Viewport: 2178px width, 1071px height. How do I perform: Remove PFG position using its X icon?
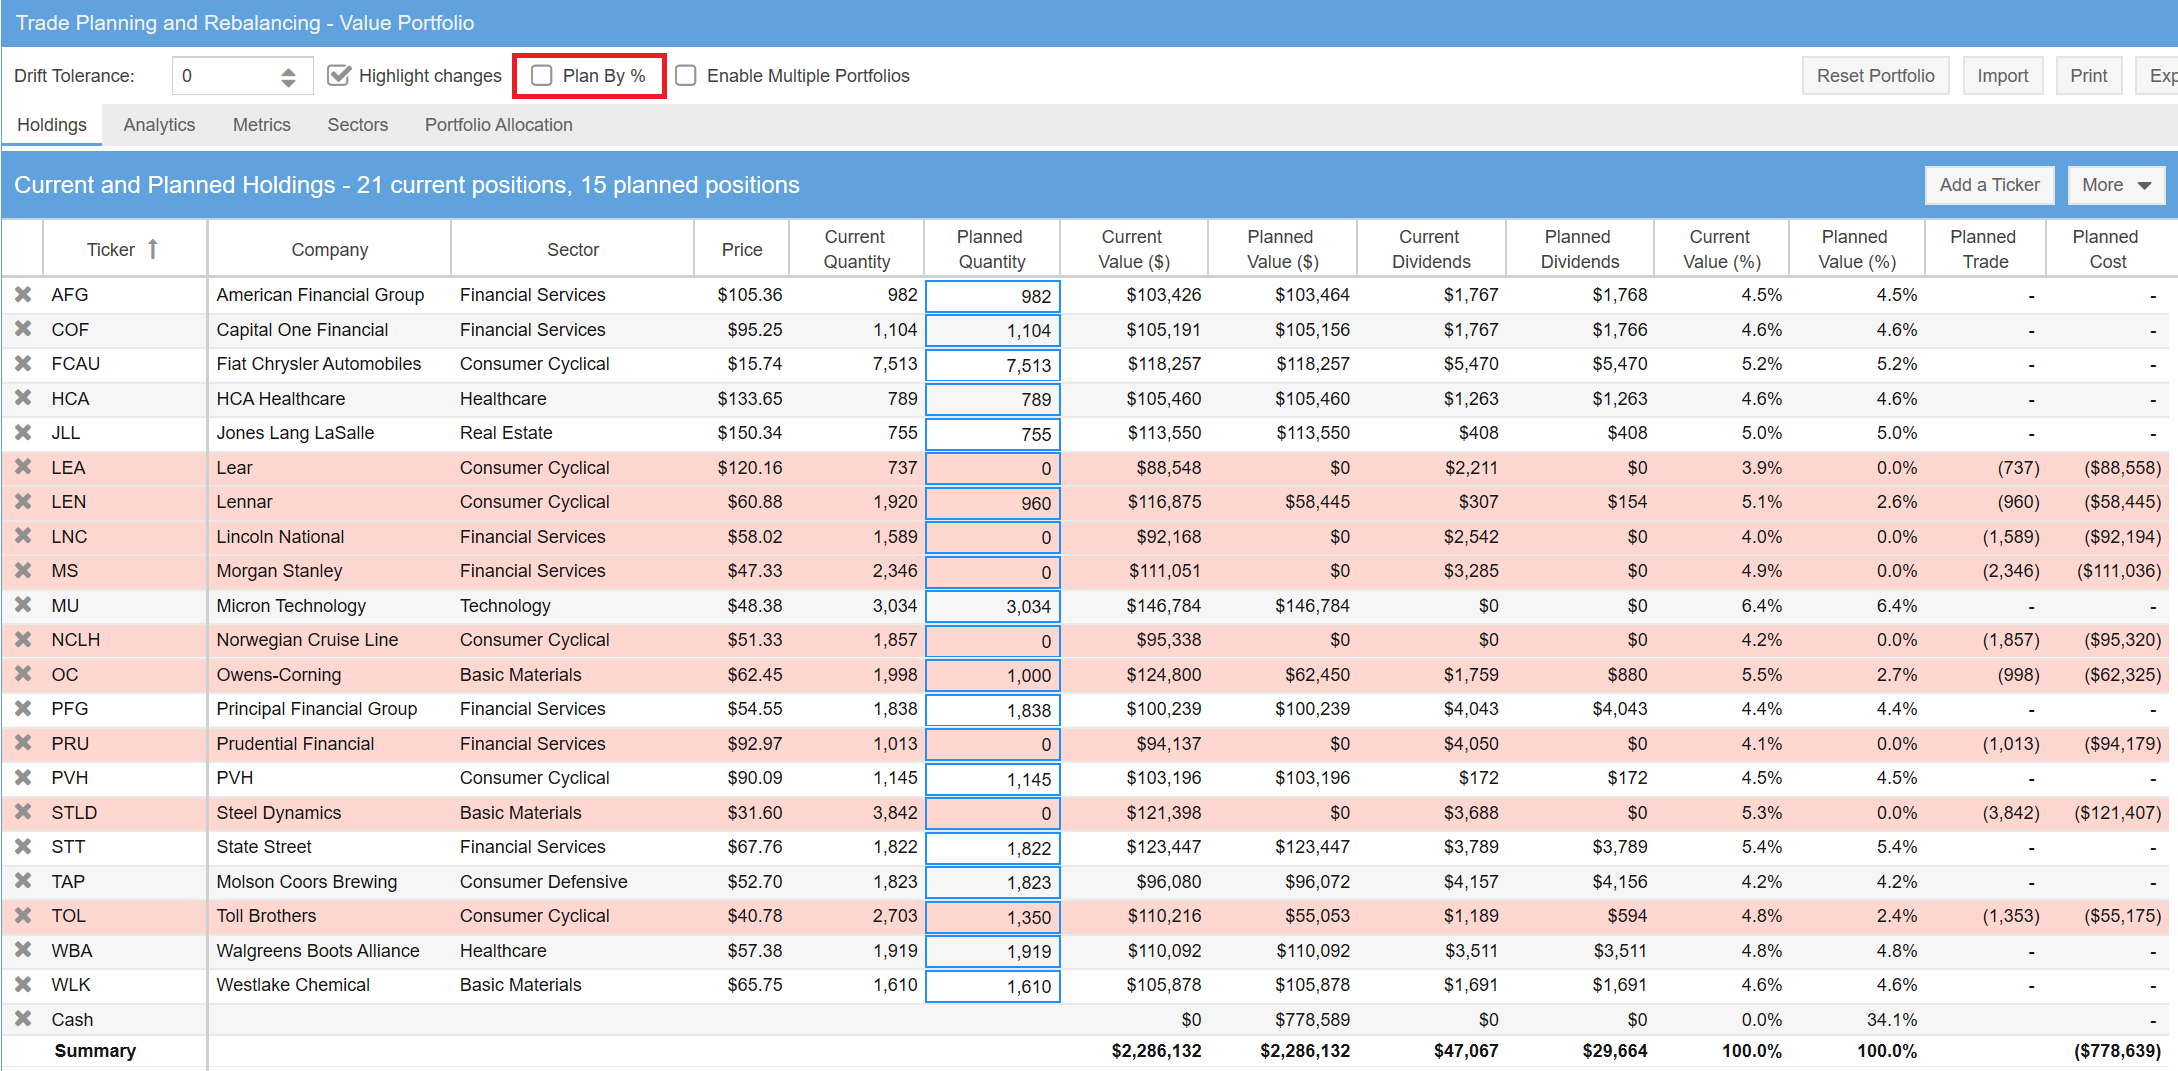point(23,709)
